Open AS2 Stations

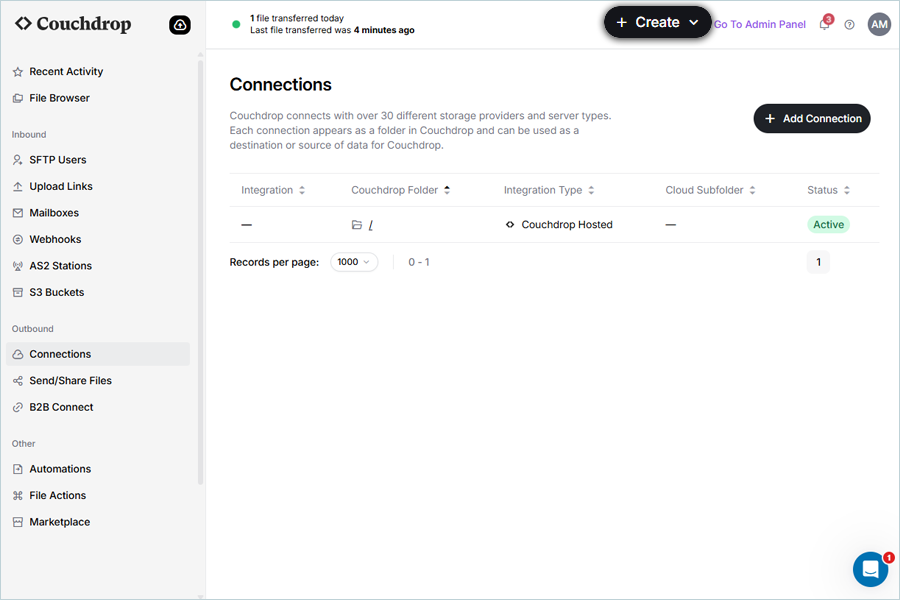pyautogui.click(x=98, y=266)
